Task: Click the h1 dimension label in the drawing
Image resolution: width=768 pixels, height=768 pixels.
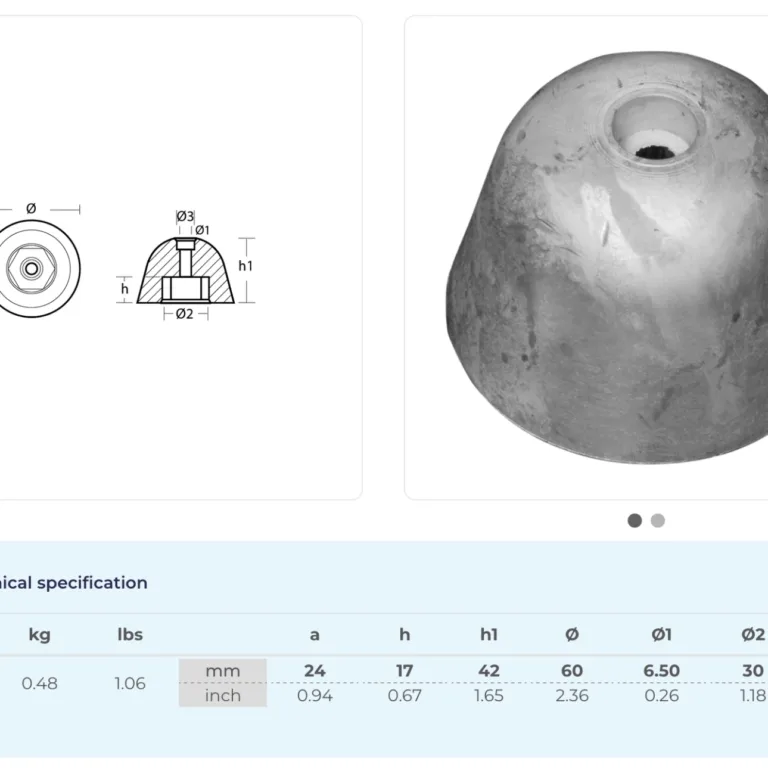Action: pos(246,265)
